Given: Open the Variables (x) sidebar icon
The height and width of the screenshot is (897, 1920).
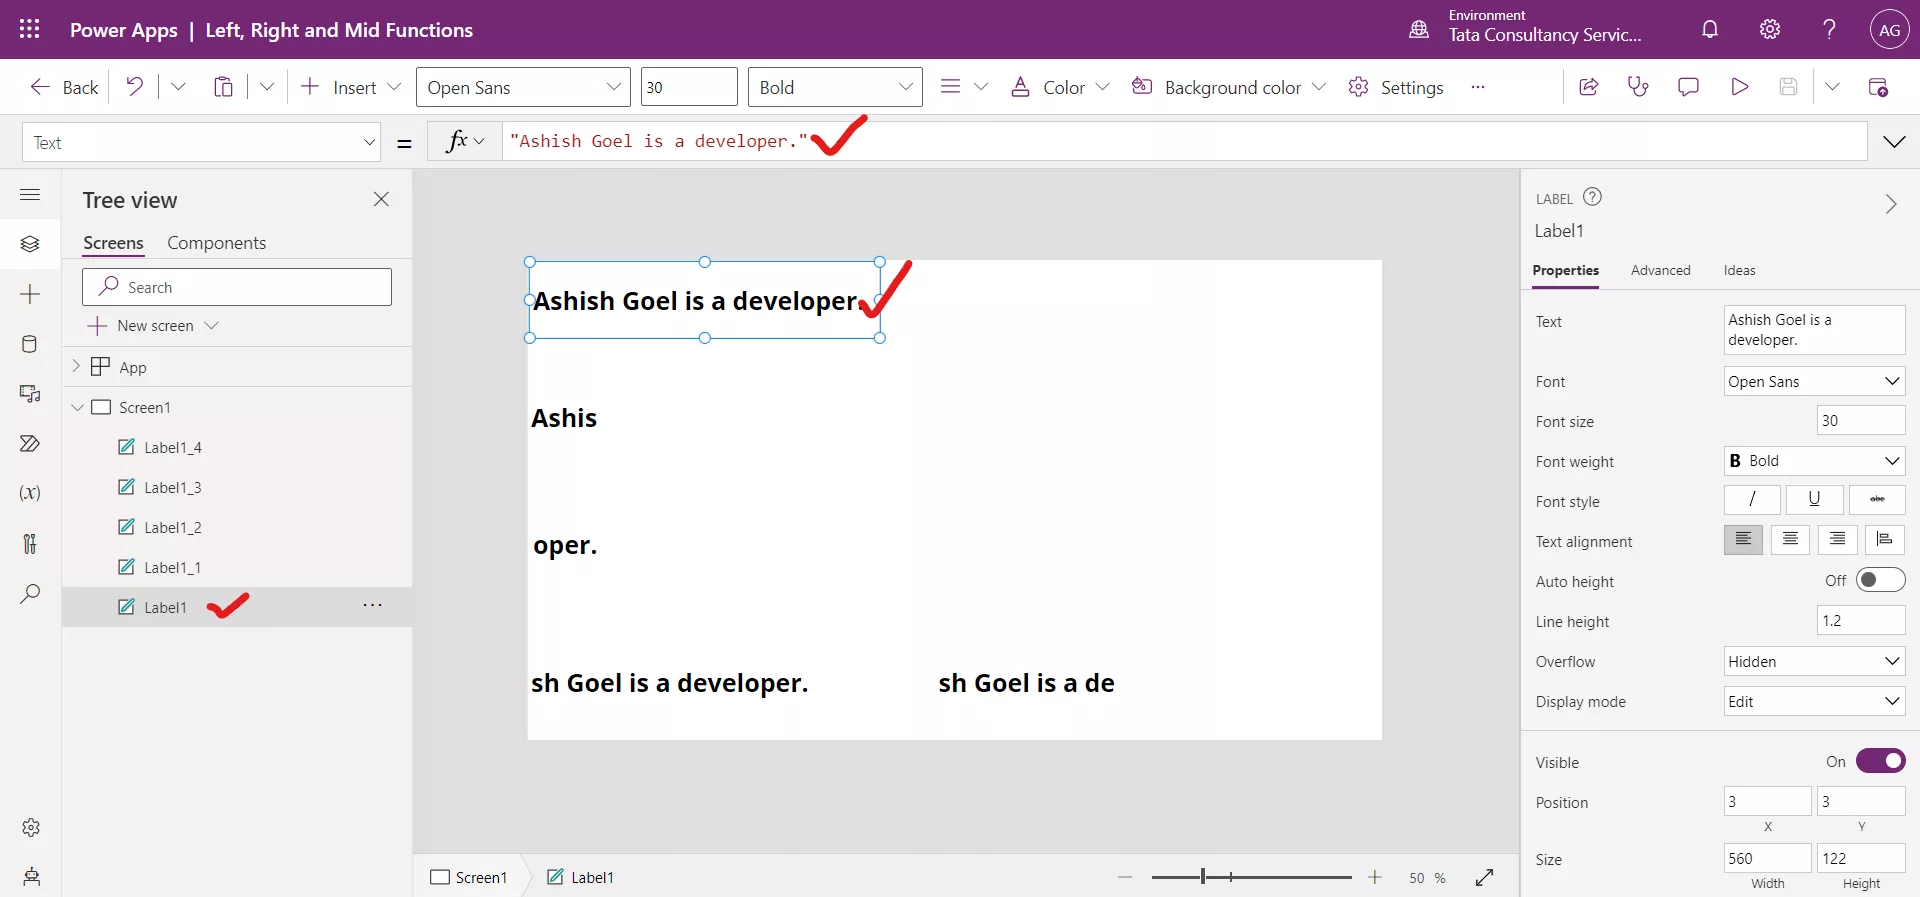Looking at the screenshot, I should point(30,493).
